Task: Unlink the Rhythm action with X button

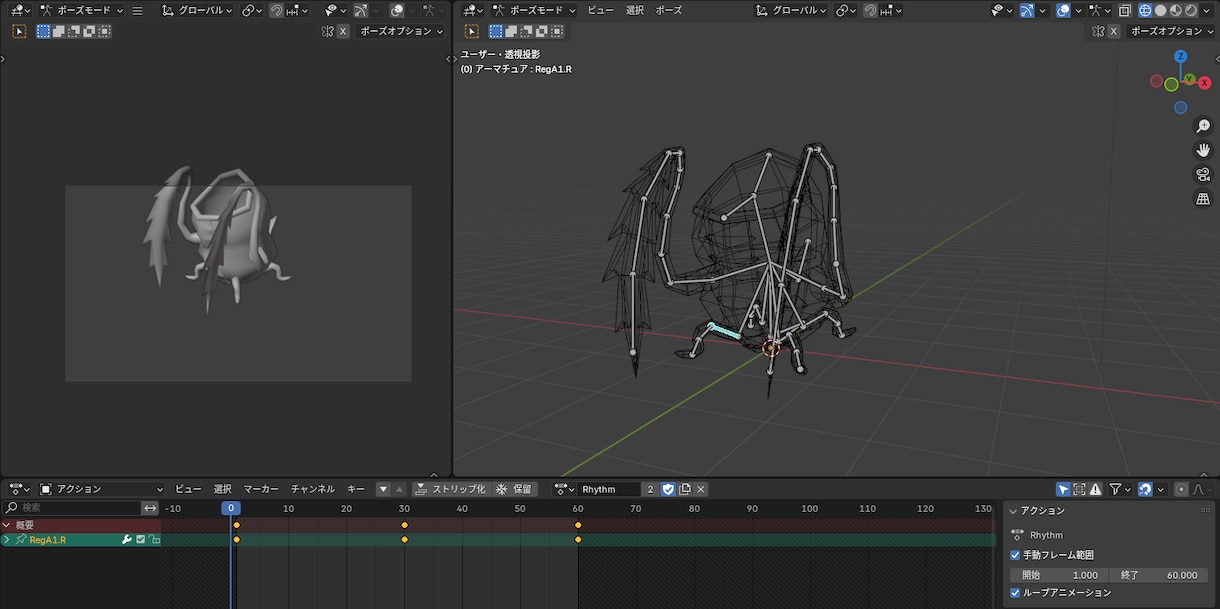Action: pyautogui.click(x=701, y=489)
